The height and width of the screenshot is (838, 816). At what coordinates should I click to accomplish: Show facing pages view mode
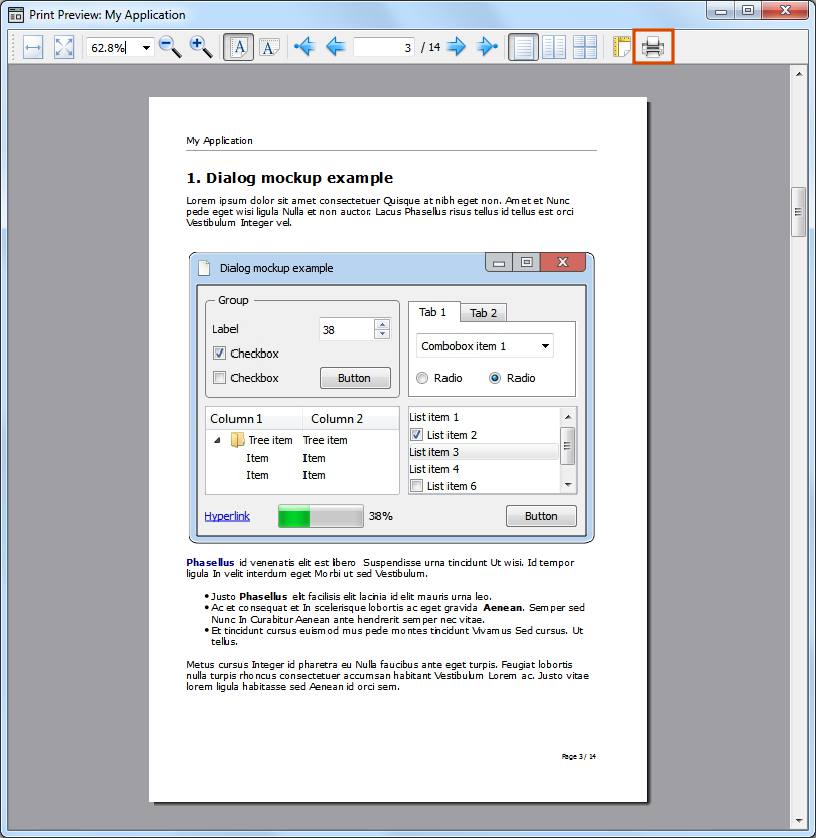click(554, 47)
